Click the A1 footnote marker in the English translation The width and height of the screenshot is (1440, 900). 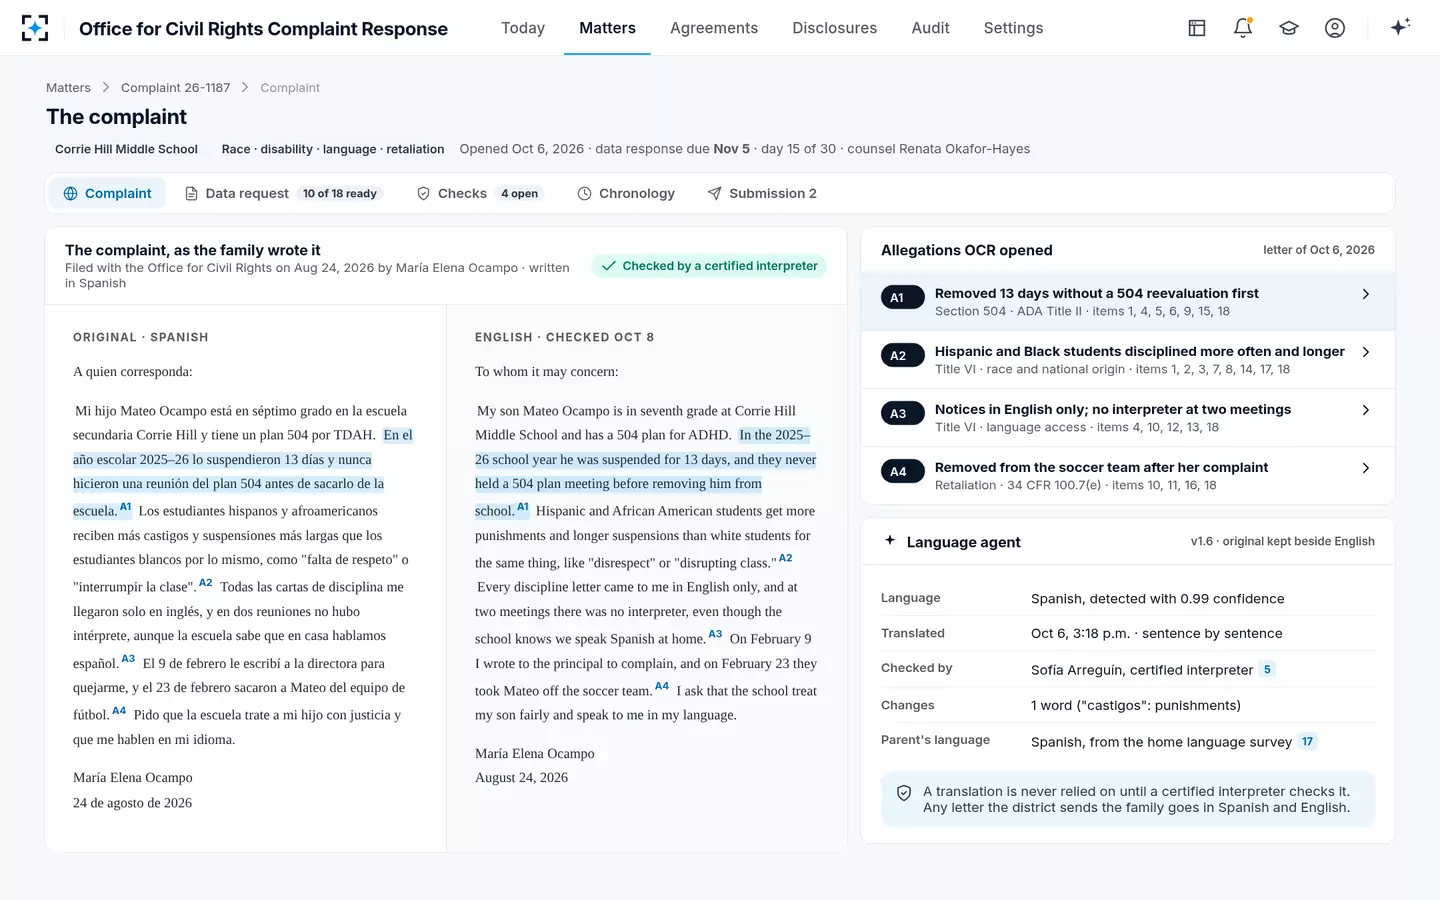522,507
